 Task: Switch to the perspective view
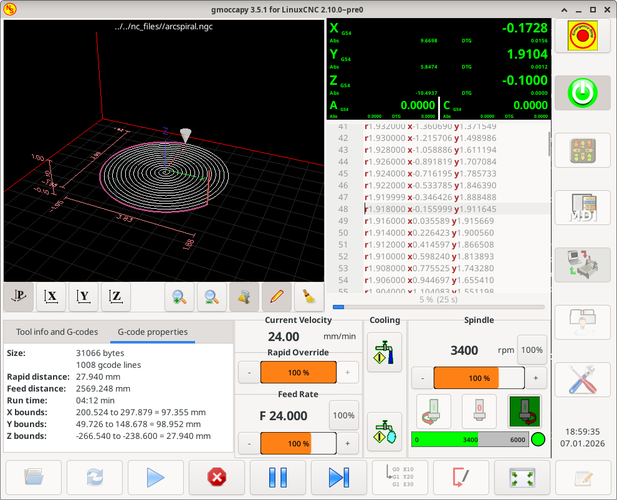pyautogui.click(x=19, y=296)
